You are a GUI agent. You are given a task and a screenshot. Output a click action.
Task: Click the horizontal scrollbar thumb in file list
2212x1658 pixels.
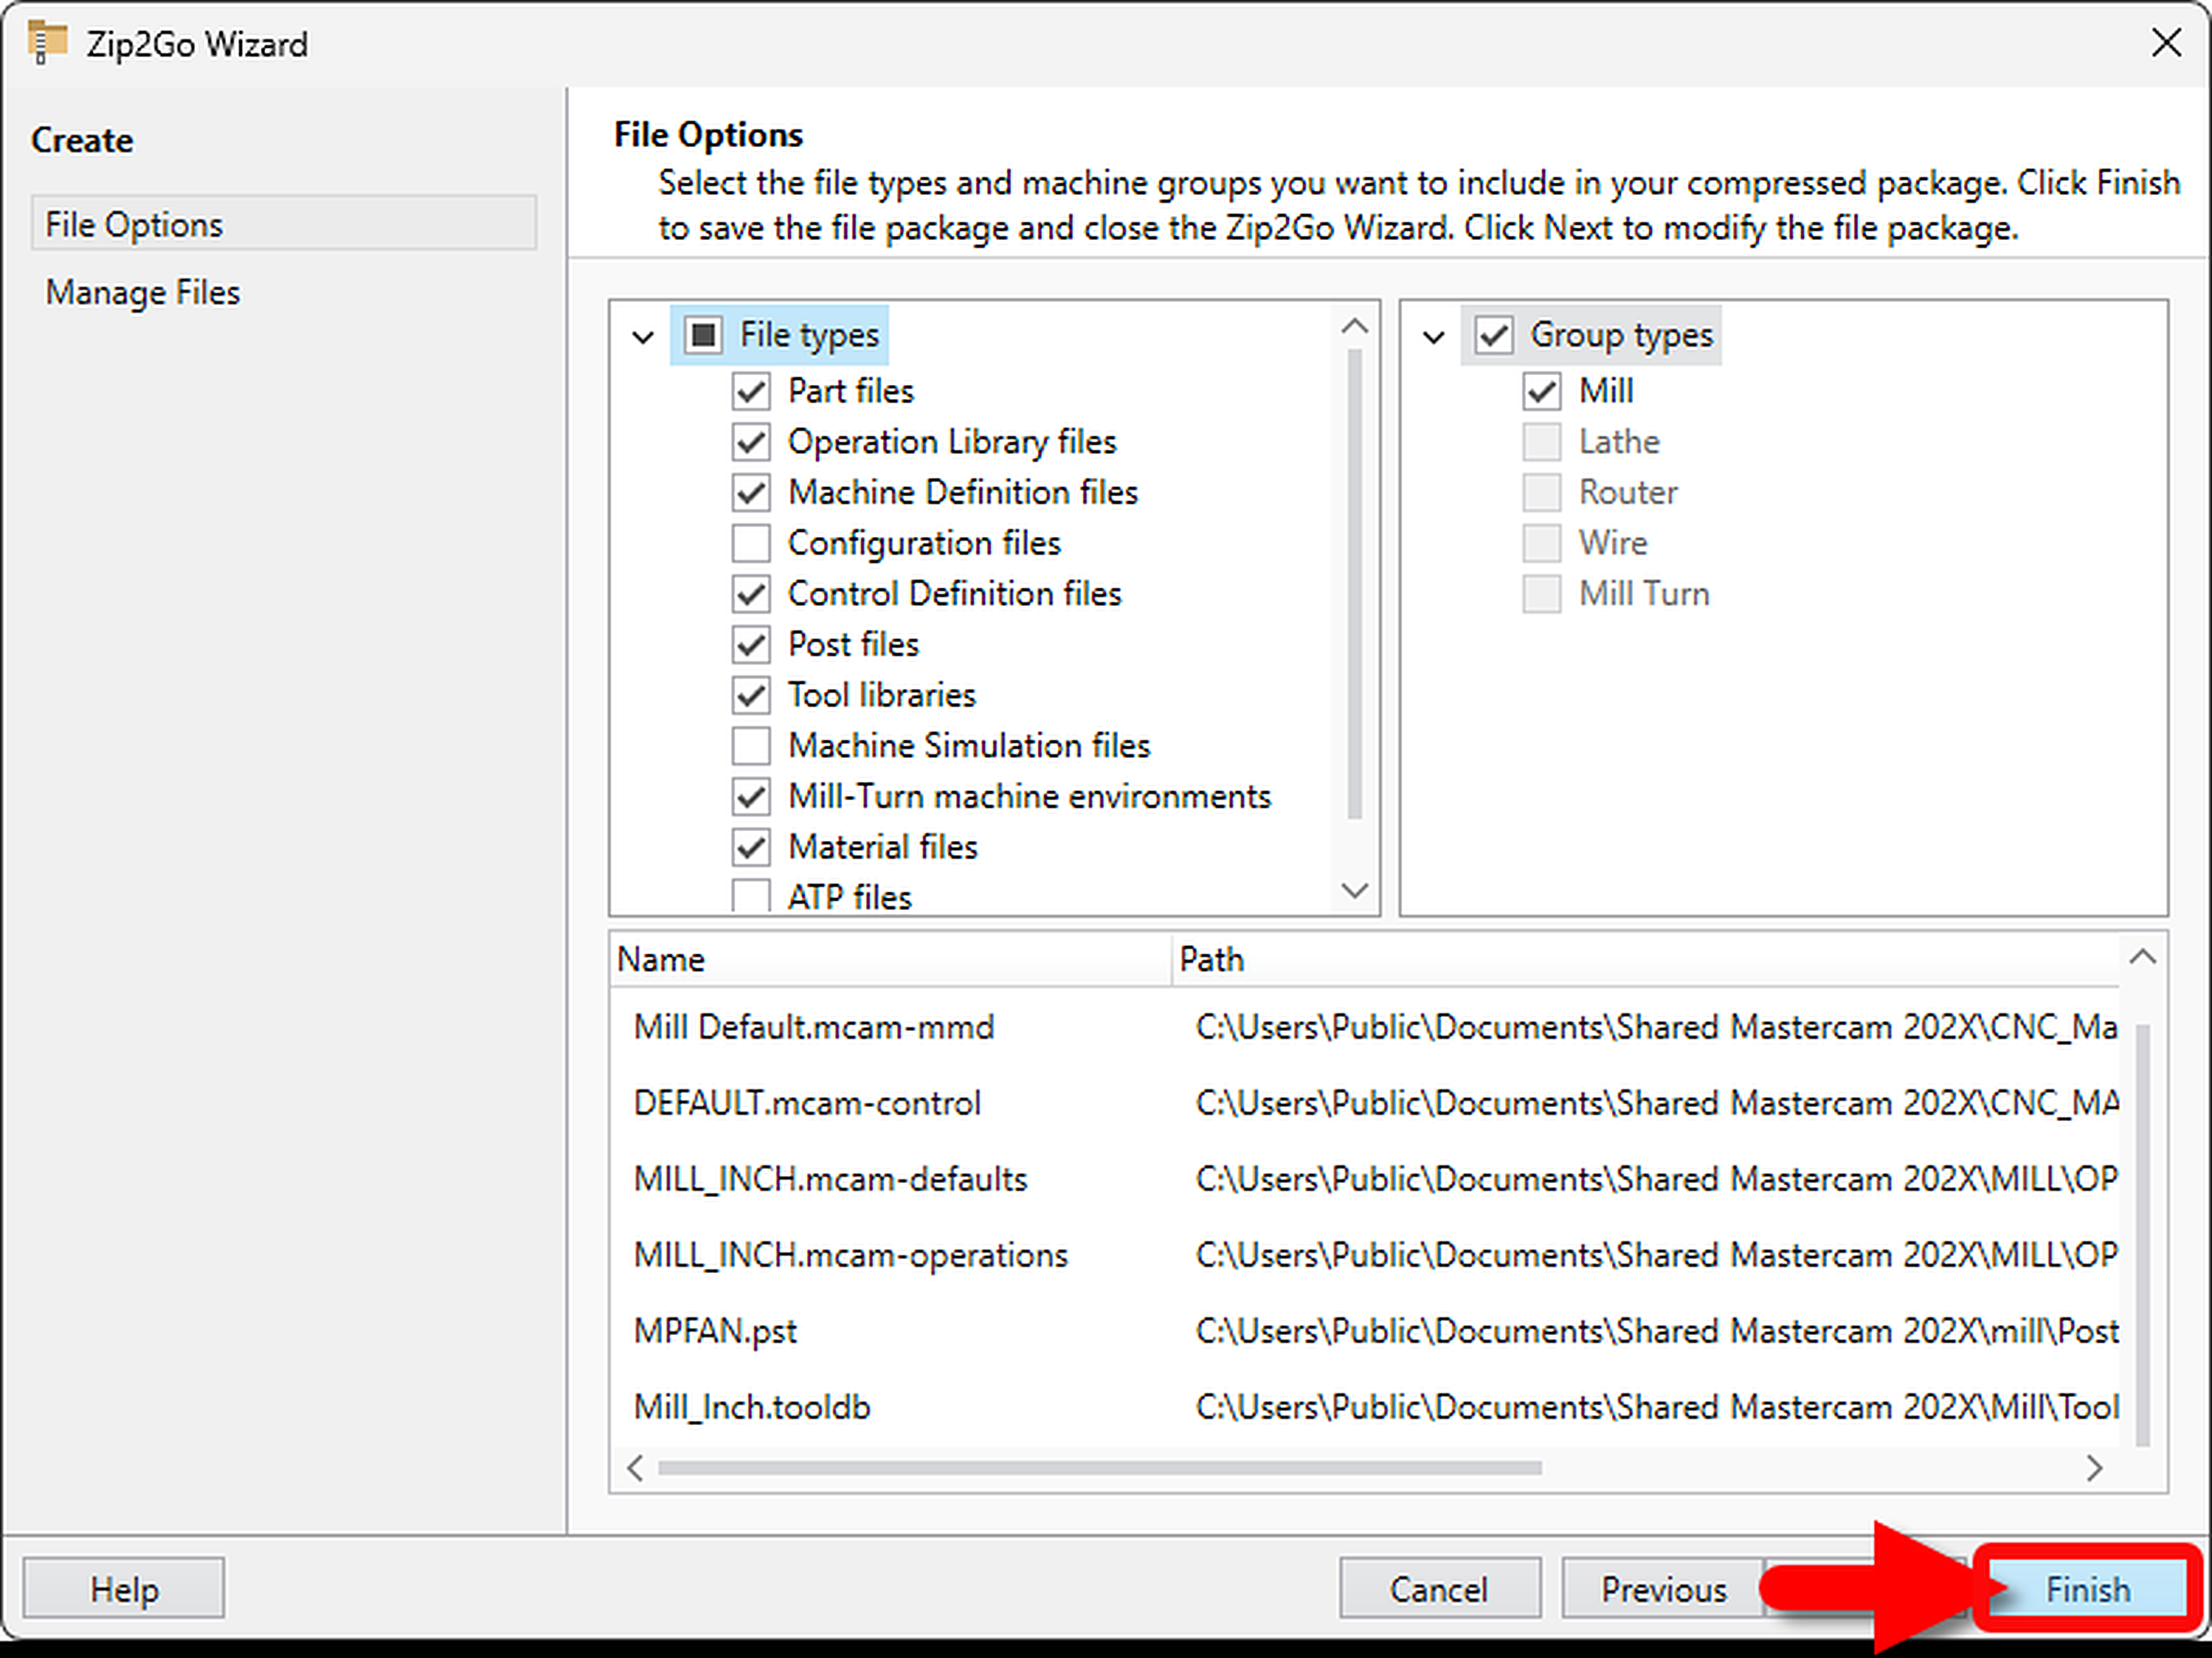pyautogui.click(x=1100, y=1468)
